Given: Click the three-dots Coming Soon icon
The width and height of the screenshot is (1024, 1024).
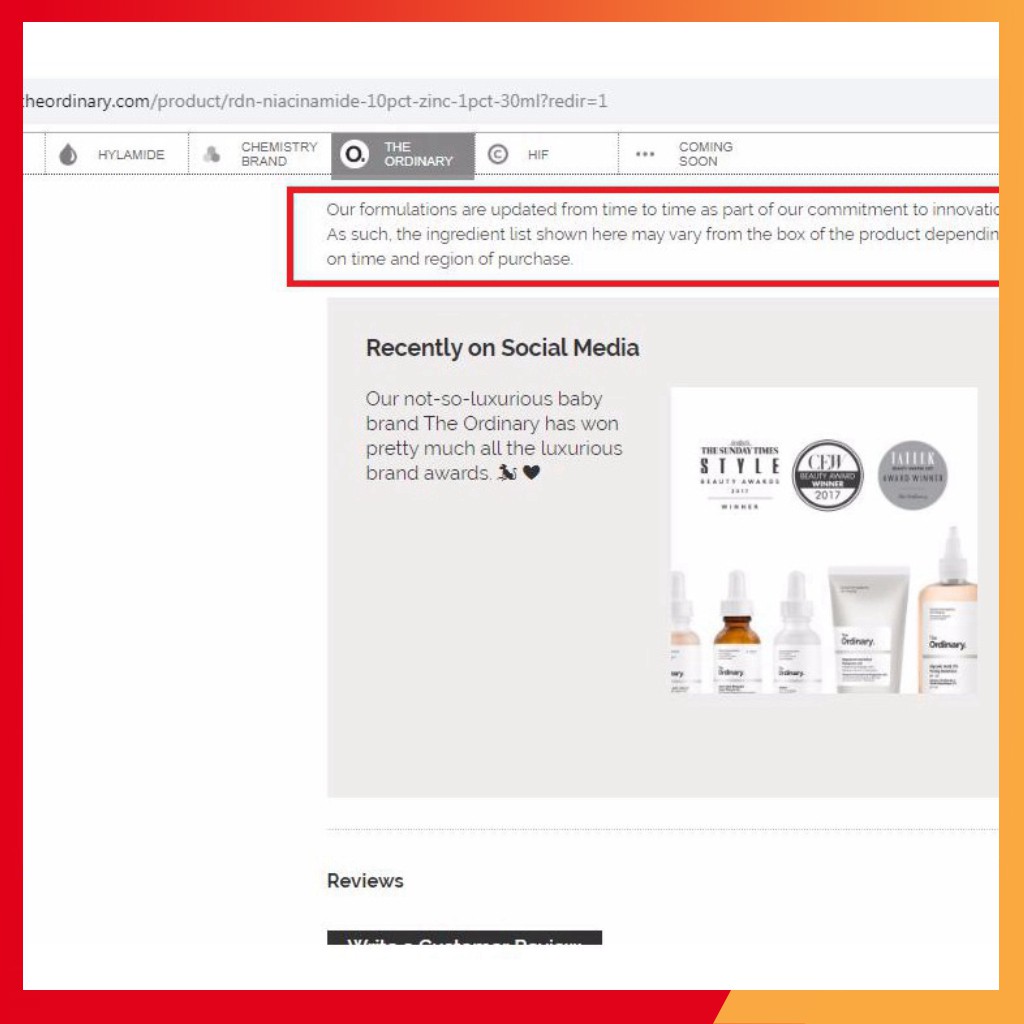Looking at the screenshot, I should click(645, 155).
